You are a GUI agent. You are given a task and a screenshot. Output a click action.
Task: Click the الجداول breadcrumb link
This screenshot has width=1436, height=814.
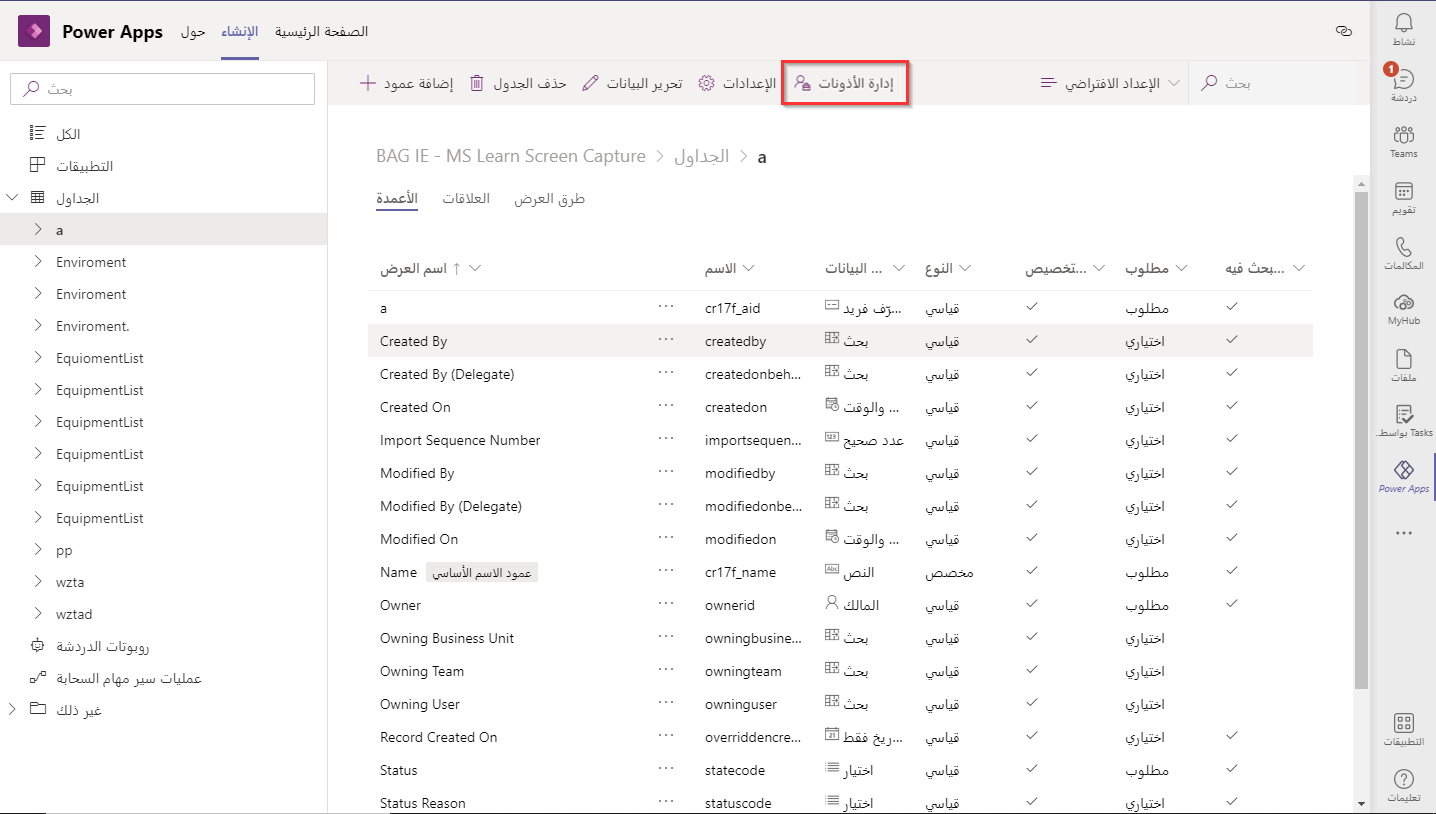tap(702, 157)
